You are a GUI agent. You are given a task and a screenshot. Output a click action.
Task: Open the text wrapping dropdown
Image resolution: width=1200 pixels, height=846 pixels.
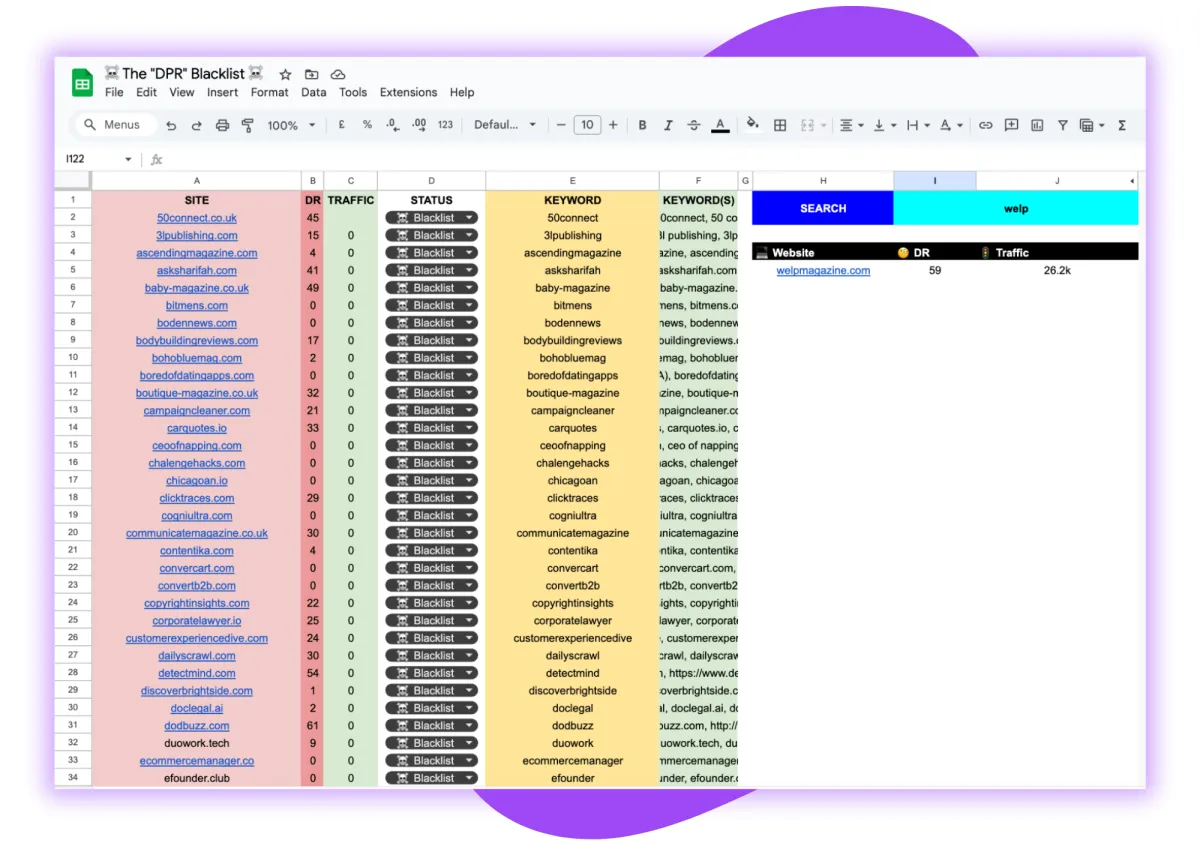pyautogui.click(x=917, y=125)
